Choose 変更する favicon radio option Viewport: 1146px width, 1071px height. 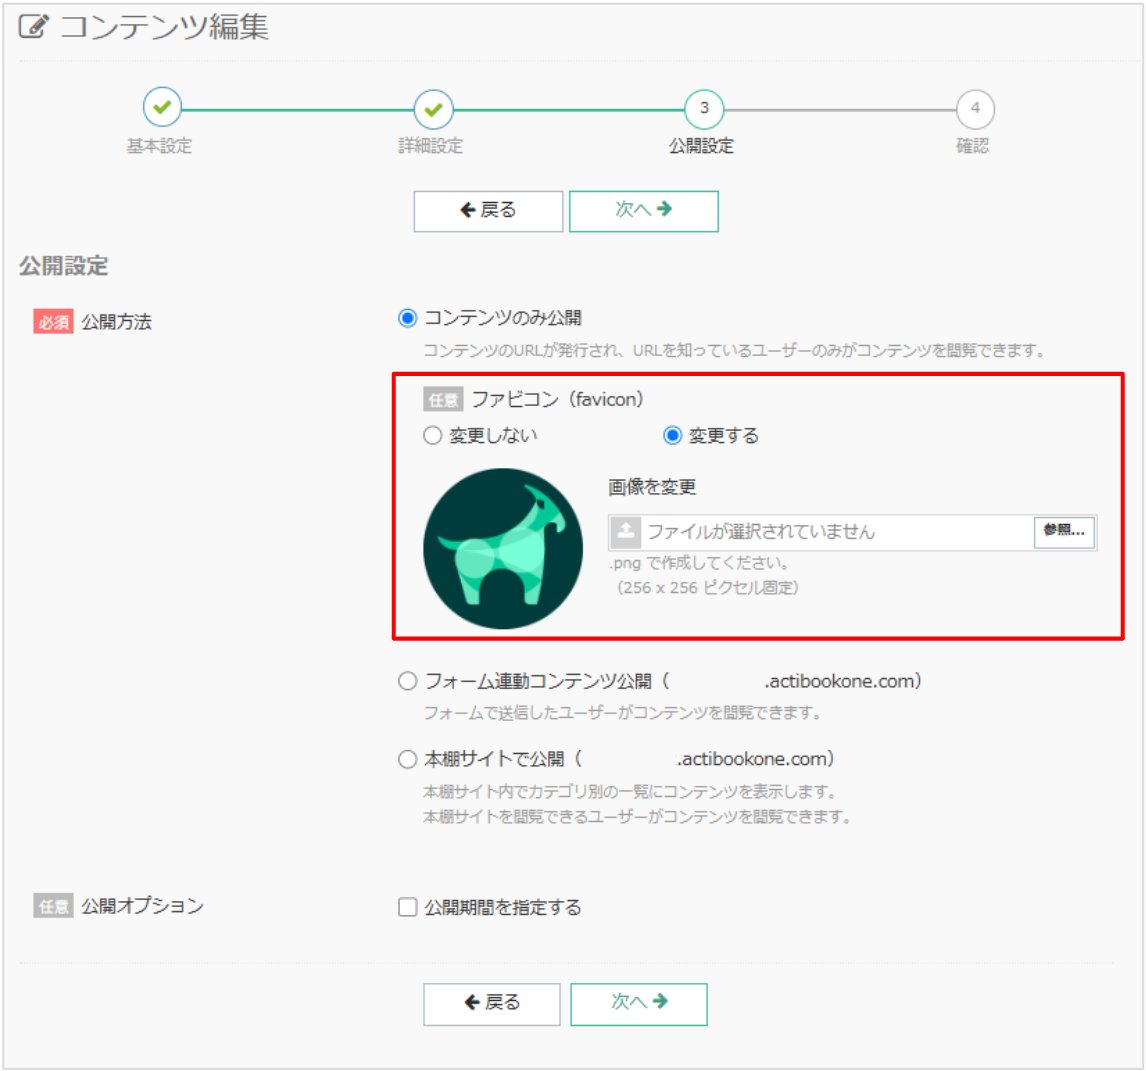pos(673,436)
